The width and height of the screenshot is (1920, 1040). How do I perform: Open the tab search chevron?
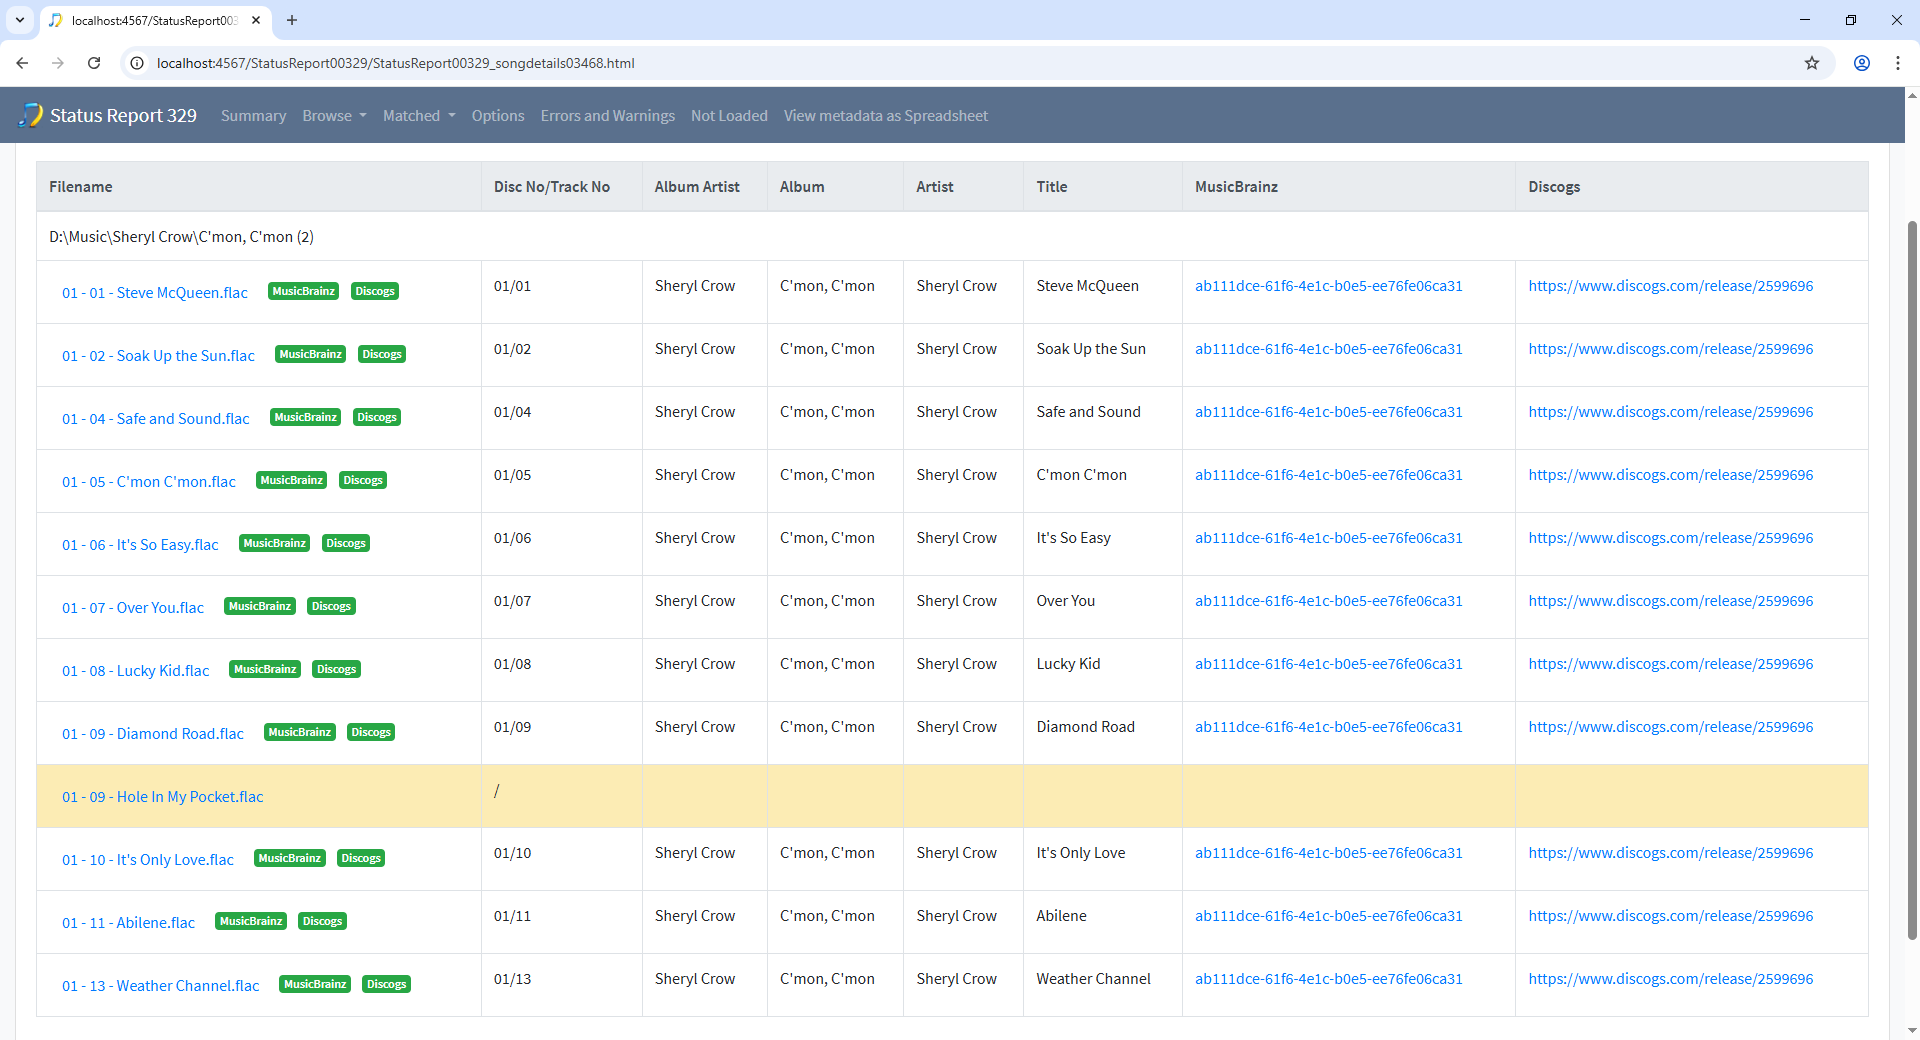coord(20,20)
